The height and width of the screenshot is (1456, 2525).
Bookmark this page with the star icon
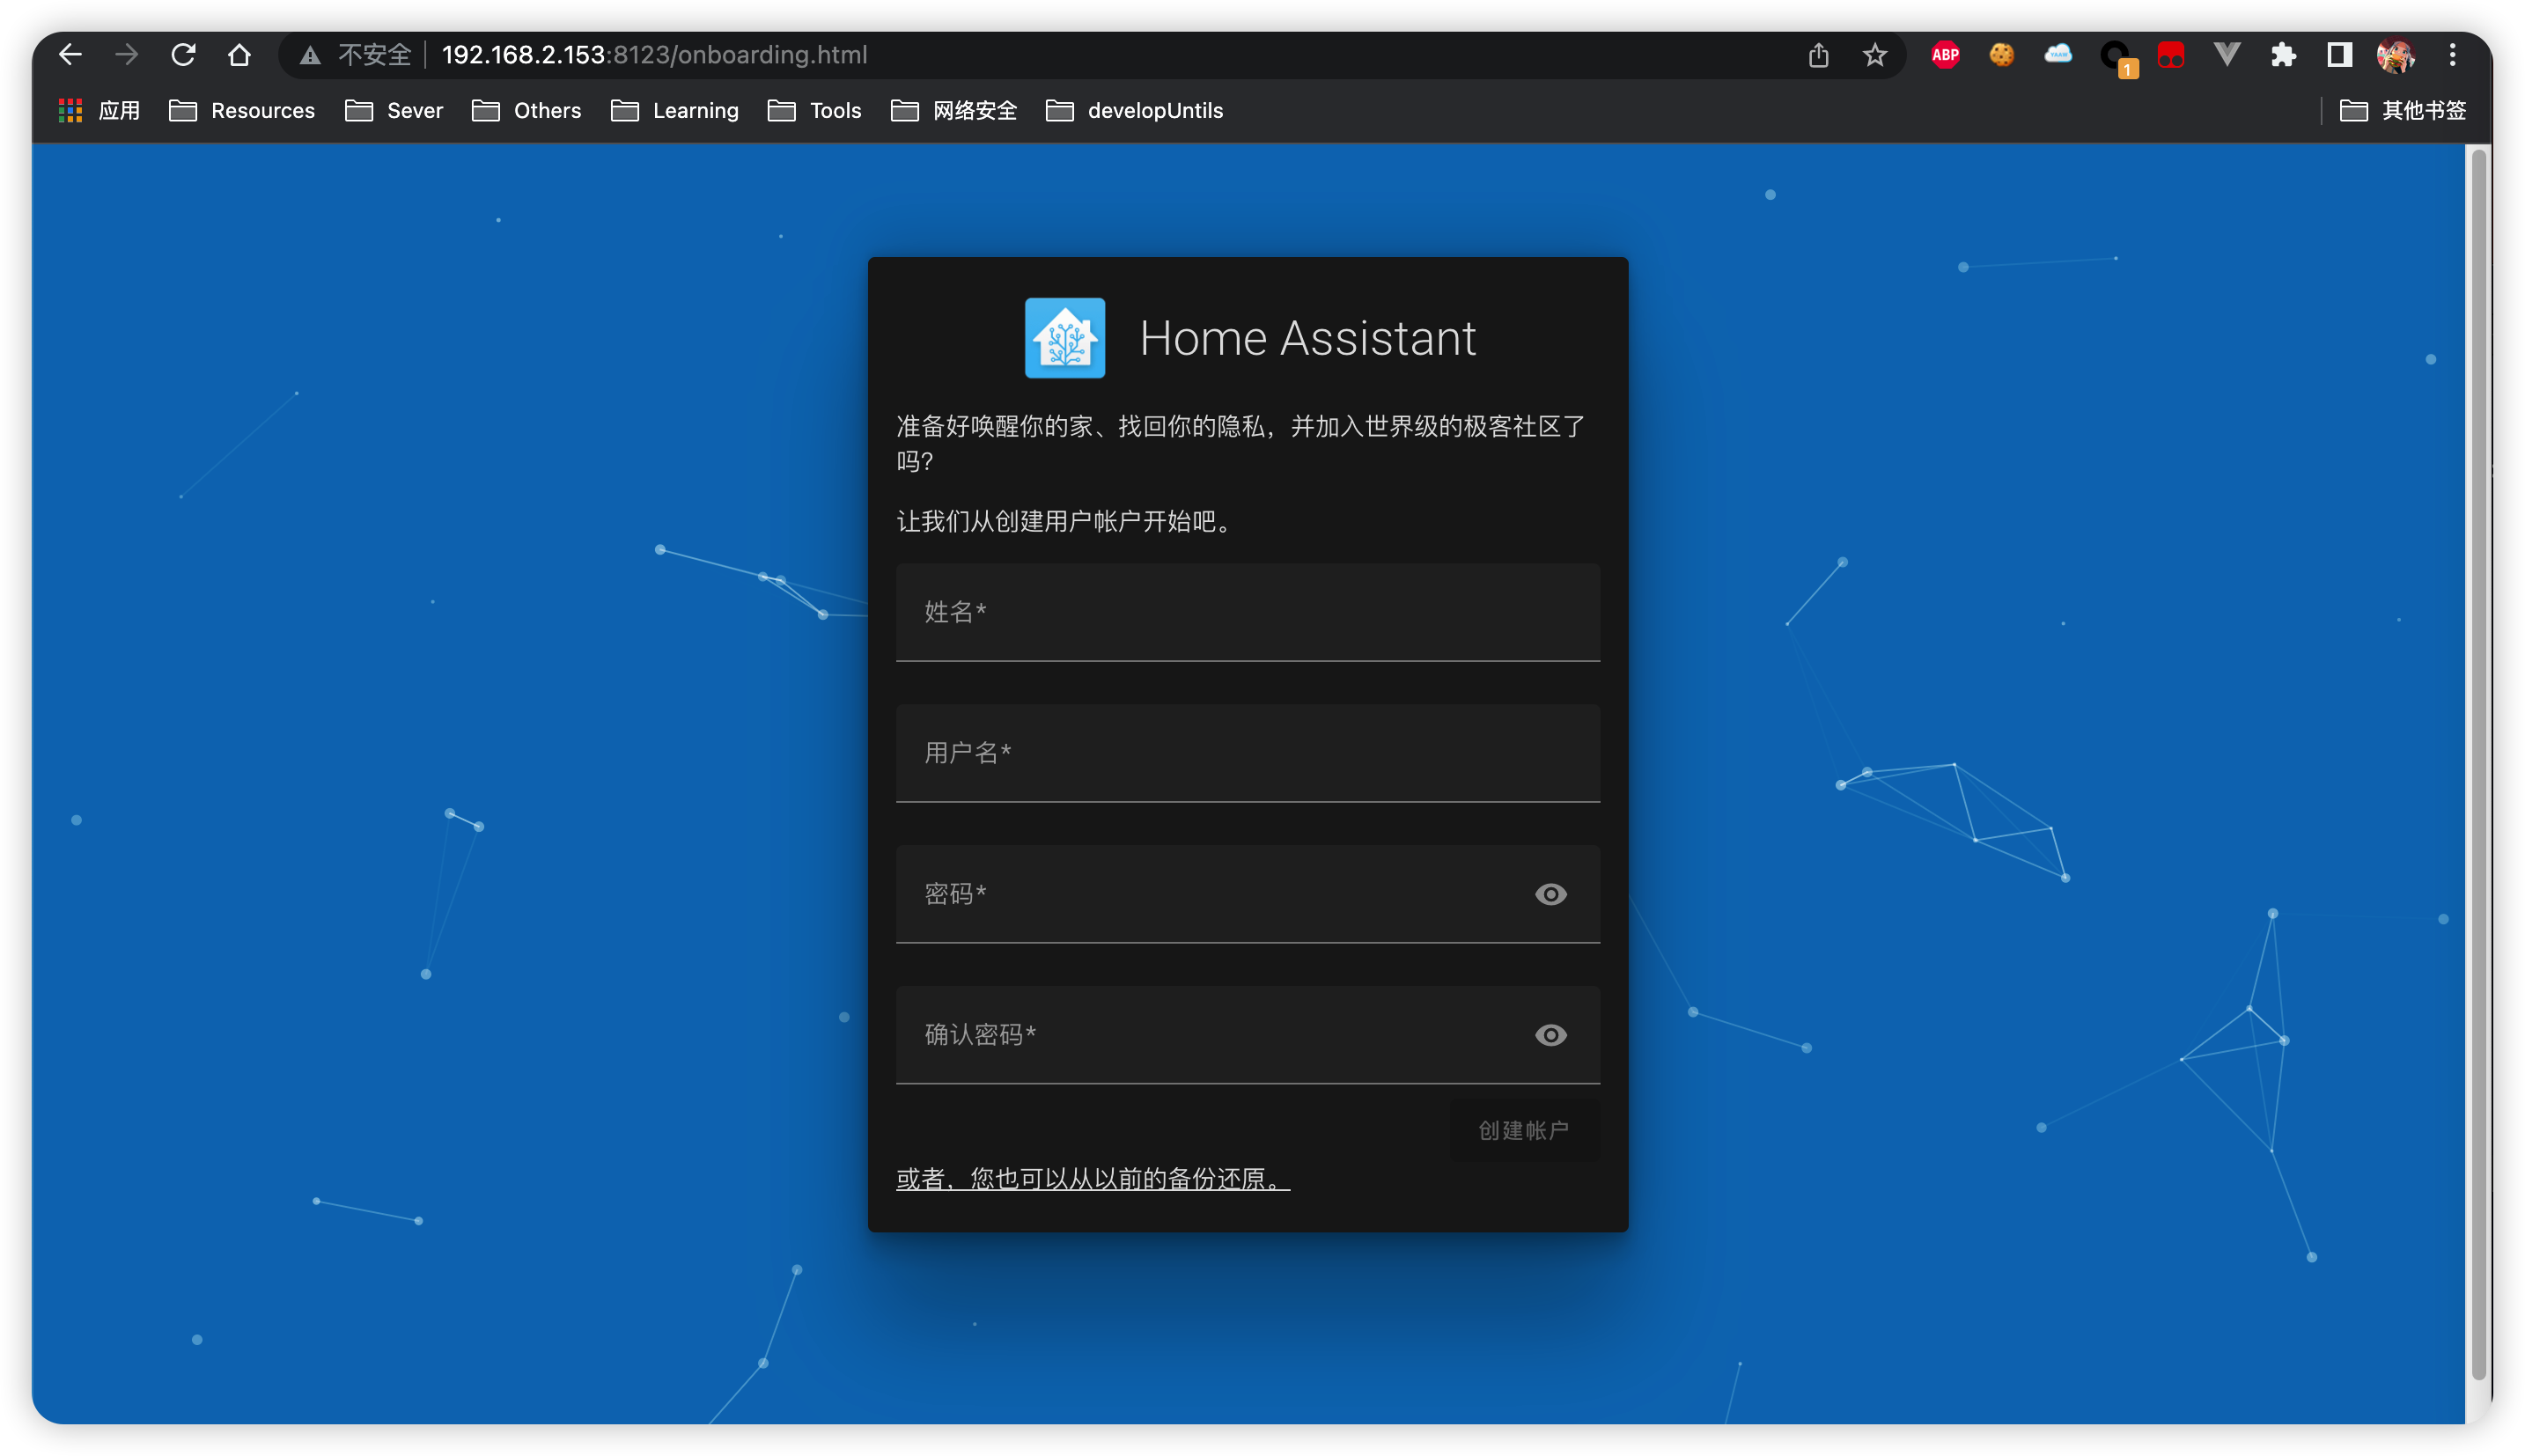tap(1874, 55)
